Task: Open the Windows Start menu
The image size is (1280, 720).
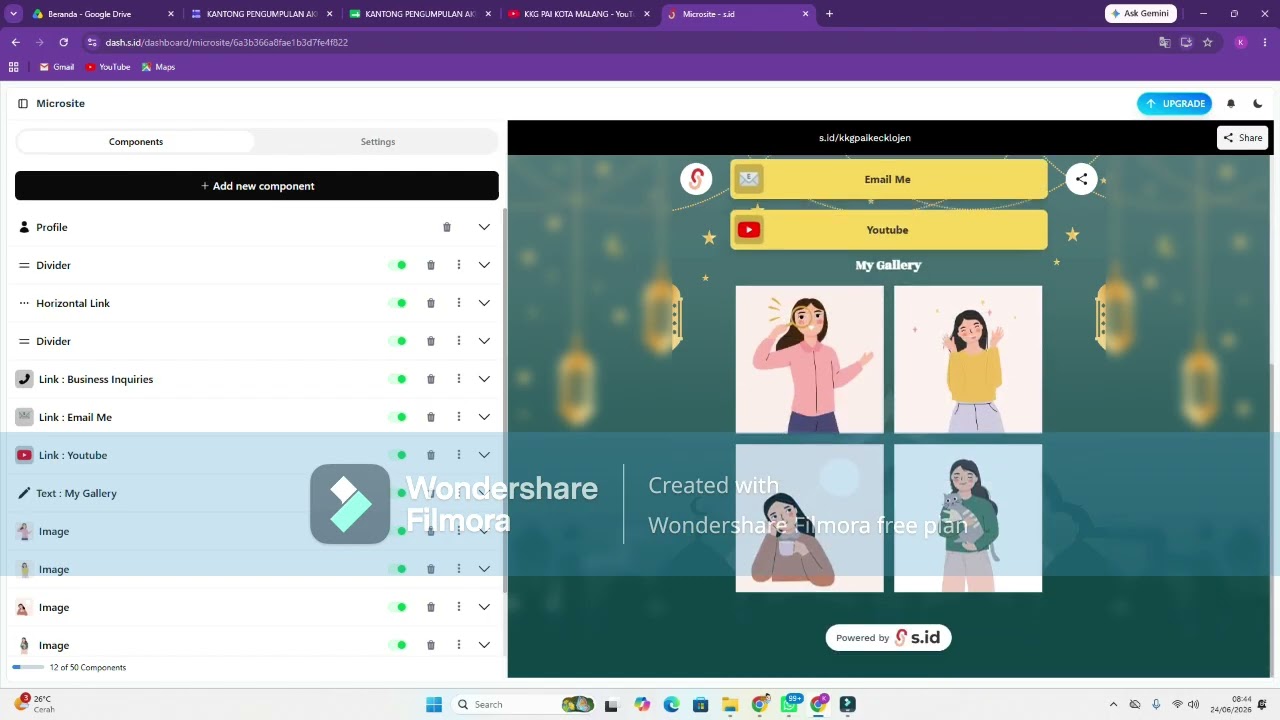Action: click(434, 704)
